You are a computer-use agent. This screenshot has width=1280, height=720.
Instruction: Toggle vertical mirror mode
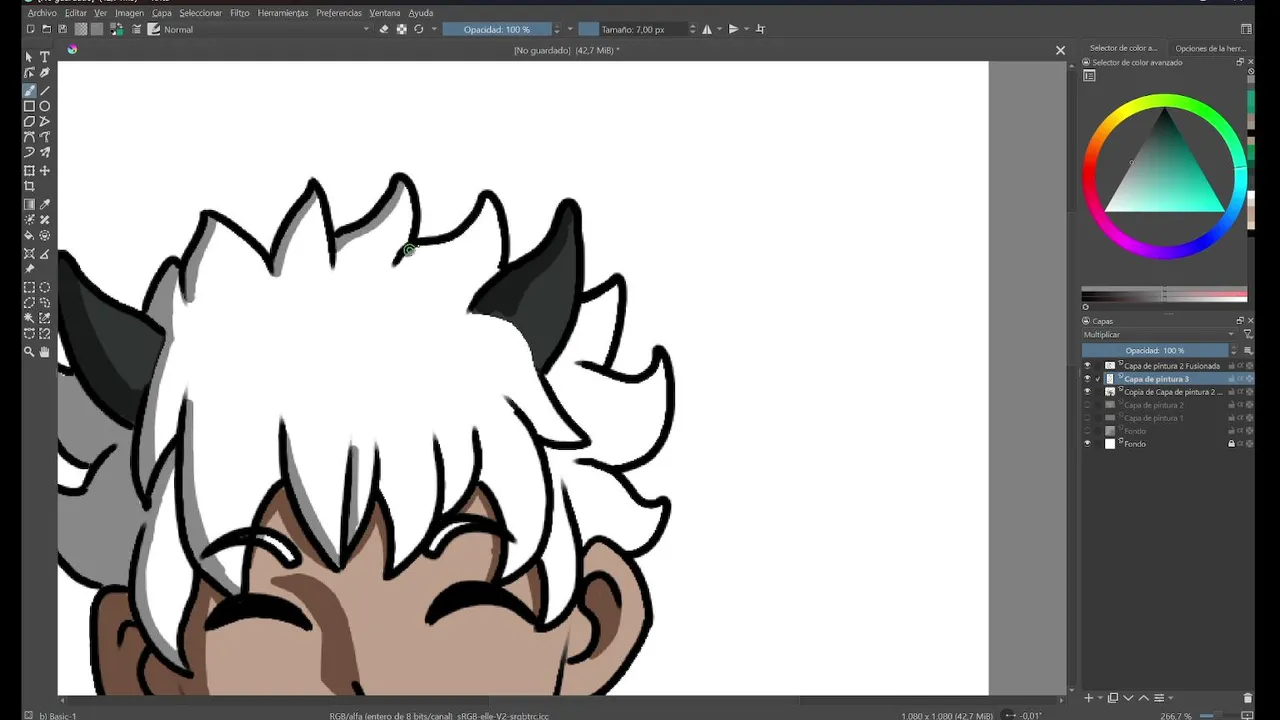click(733, 29)
